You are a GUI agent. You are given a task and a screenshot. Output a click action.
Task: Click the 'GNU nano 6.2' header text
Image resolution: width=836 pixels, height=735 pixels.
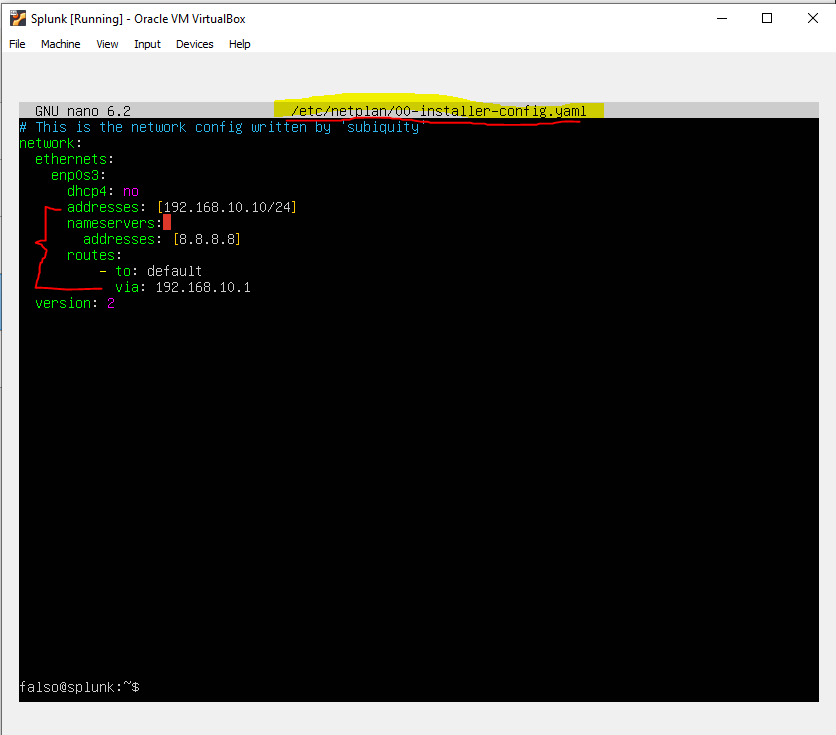pos(83,111)
